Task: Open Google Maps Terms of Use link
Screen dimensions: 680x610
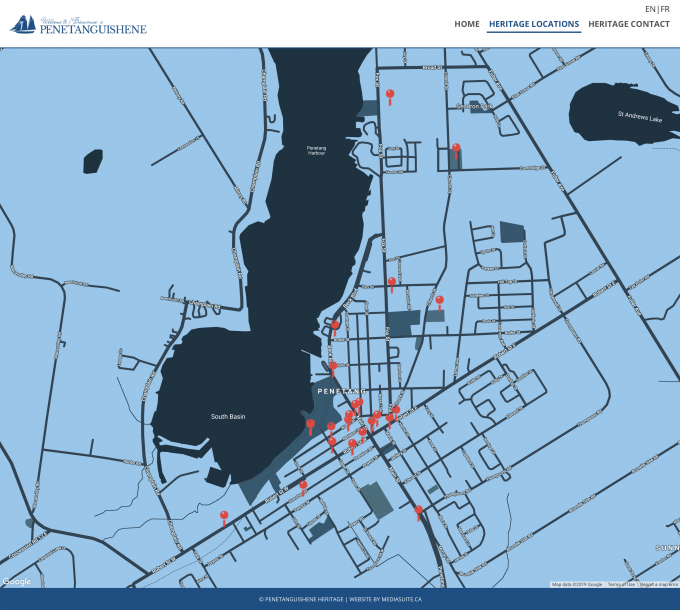Action: pos(621,584)
